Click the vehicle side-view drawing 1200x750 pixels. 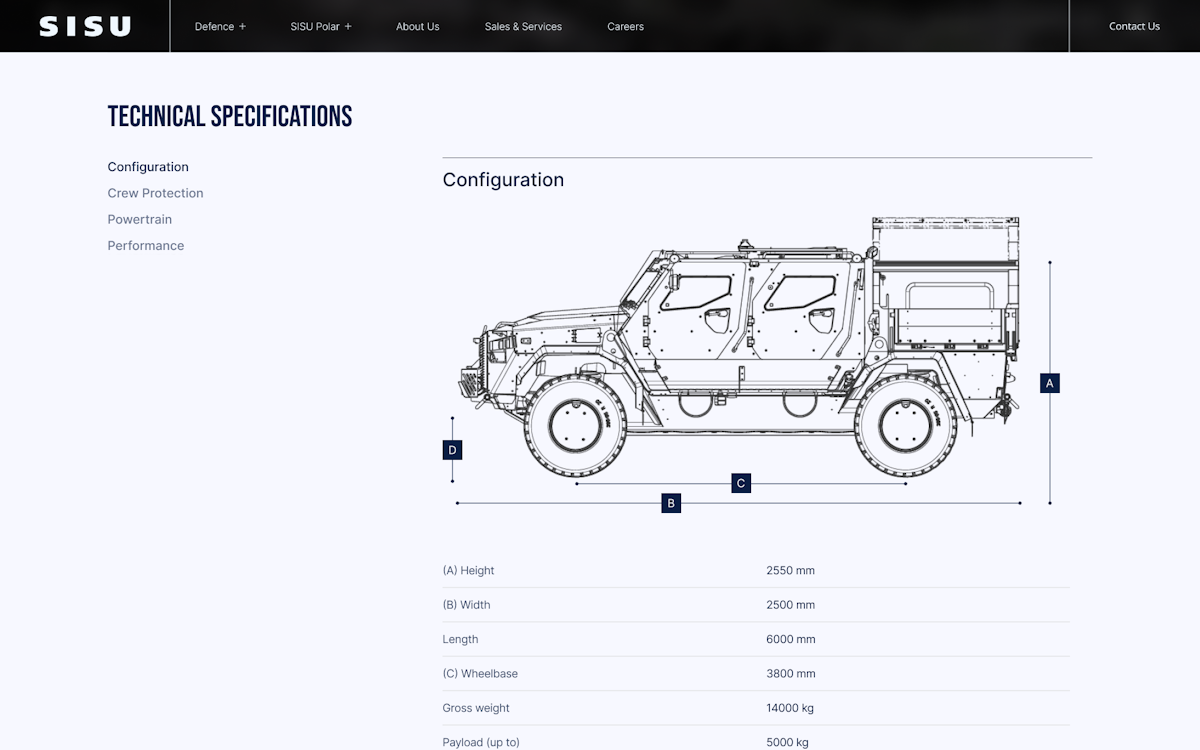pos(740,347)
